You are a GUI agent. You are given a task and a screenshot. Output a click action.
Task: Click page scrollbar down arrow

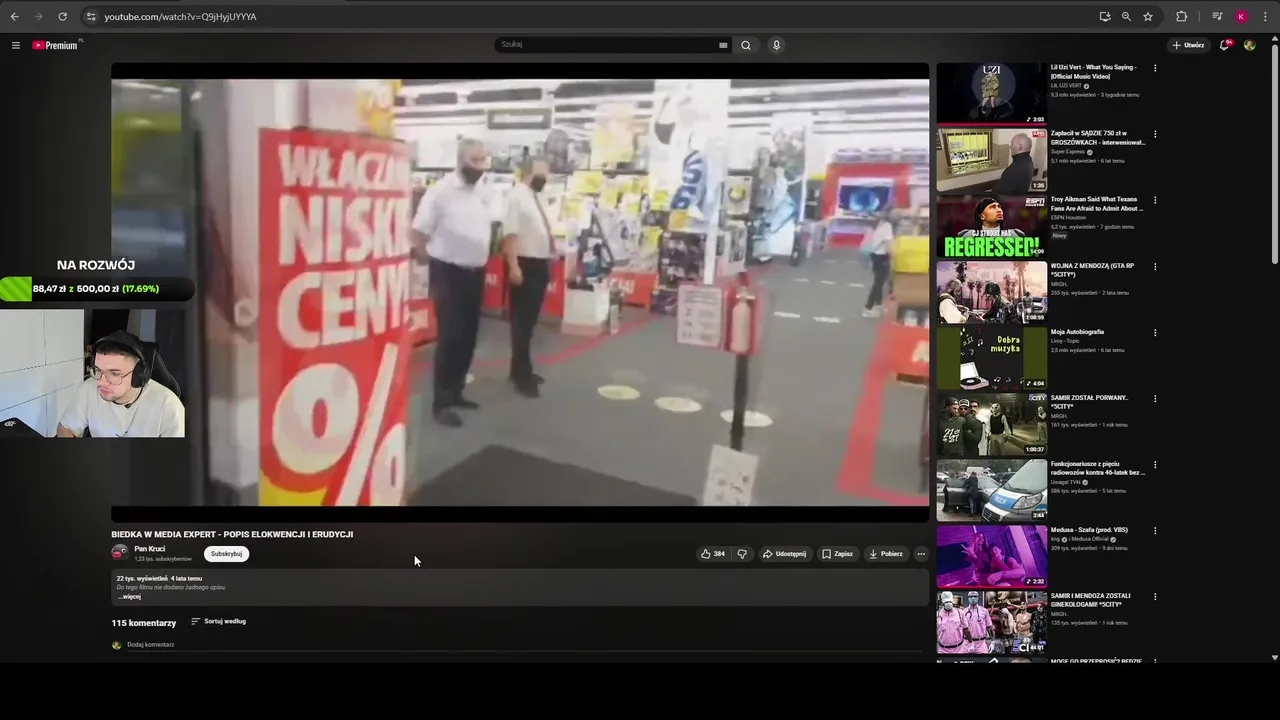(x=1274, y=657)
